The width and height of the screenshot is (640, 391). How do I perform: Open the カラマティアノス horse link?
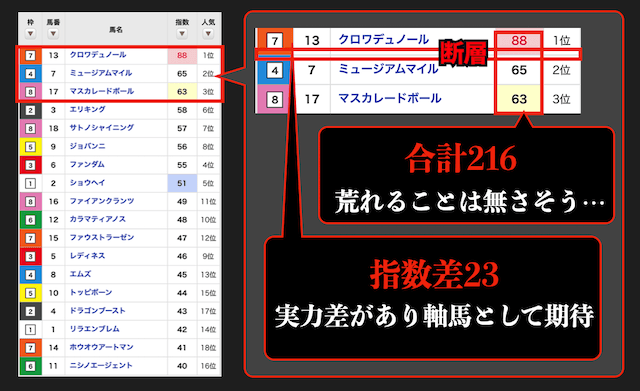point(98,219)
